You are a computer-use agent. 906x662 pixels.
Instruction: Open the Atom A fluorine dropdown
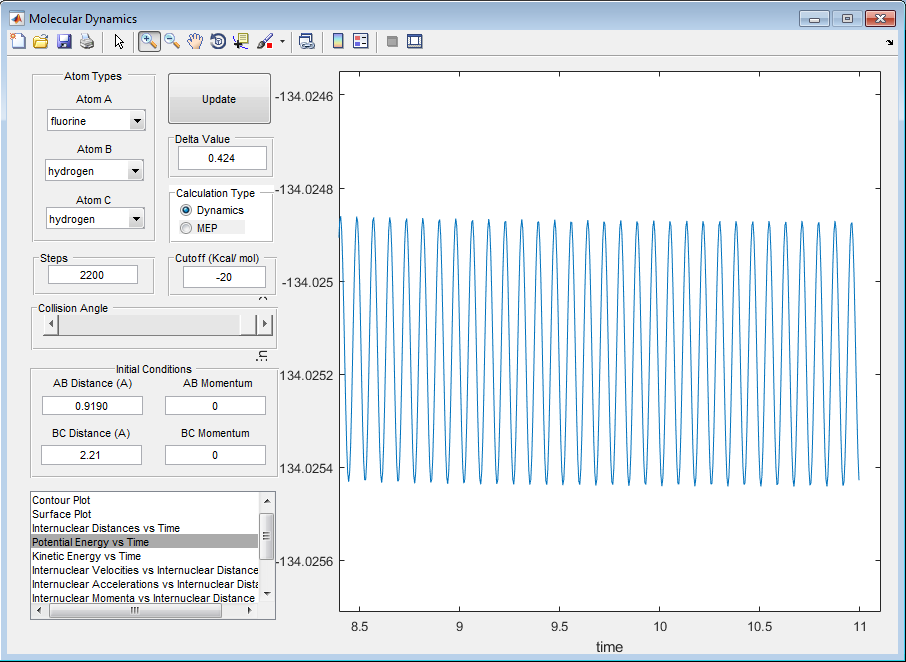[137, 121]
